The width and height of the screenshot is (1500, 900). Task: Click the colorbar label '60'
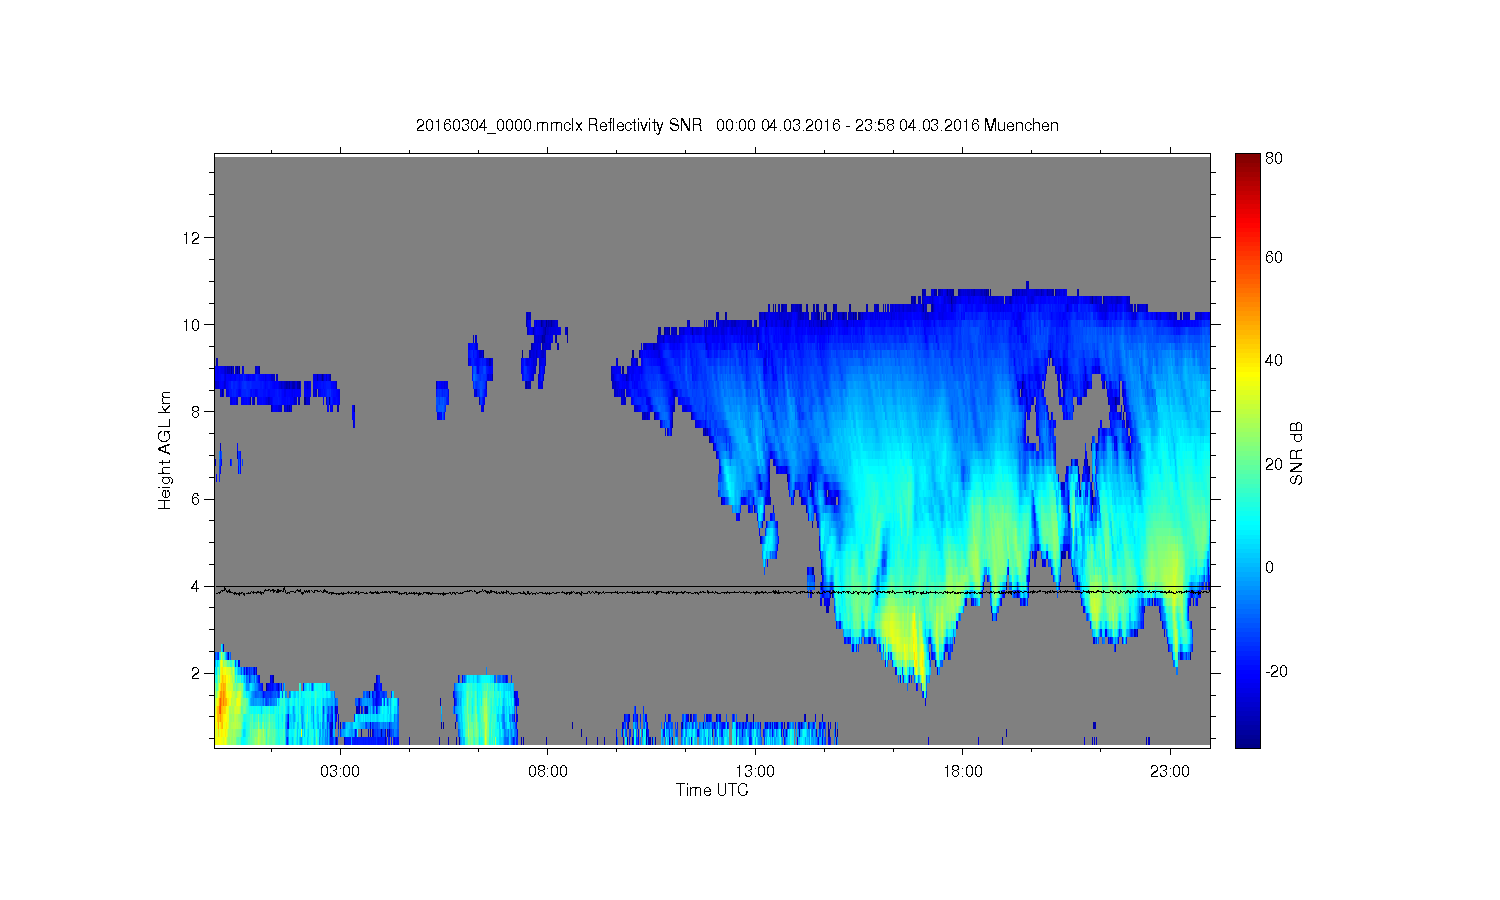1274,257
